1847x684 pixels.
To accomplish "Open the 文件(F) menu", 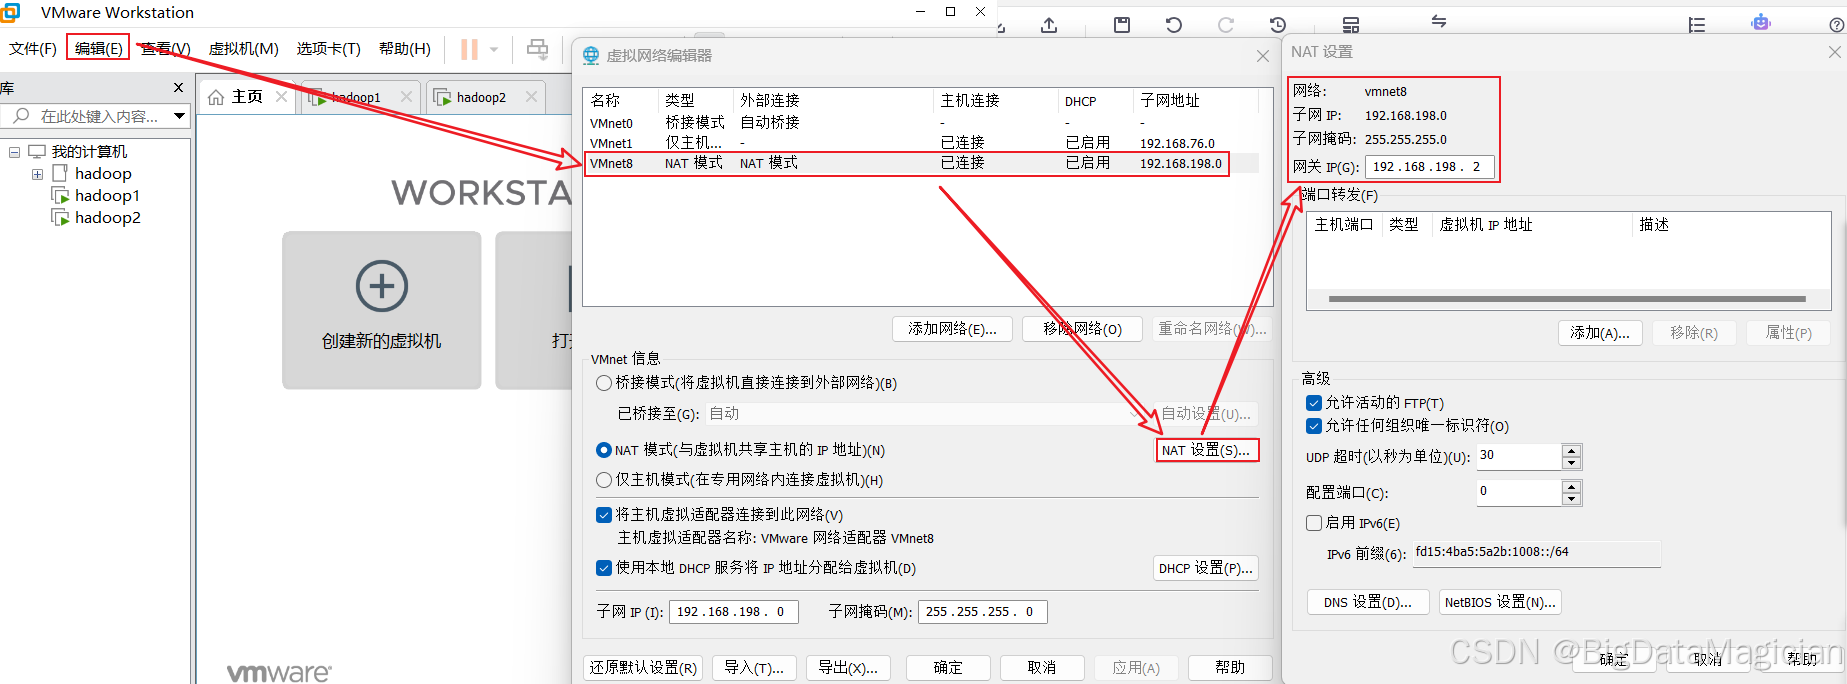I will point(33,48).
